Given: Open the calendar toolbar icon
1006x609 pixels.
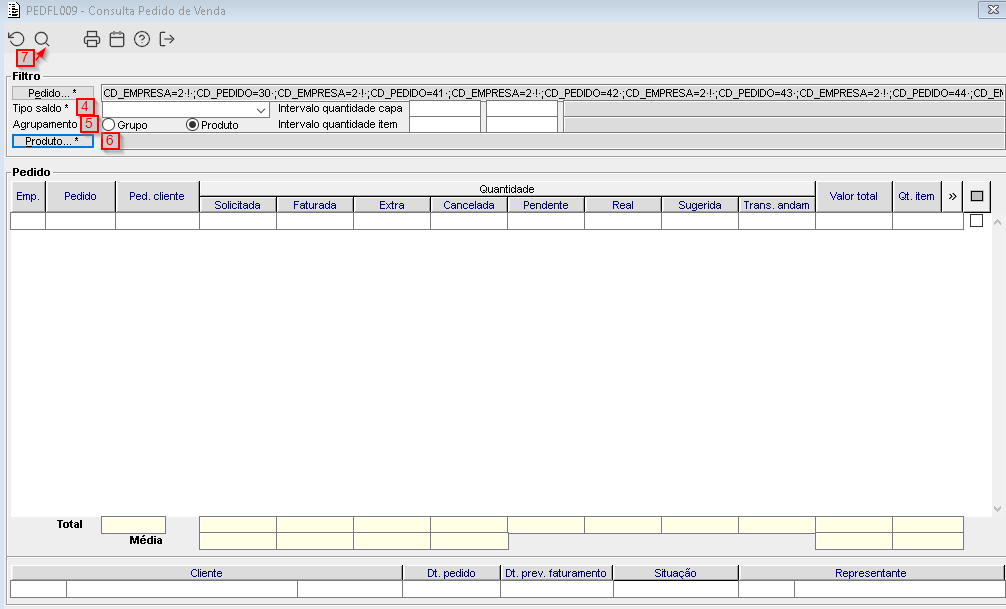Looking at the screenshot, I should click(x=117, y=39).
